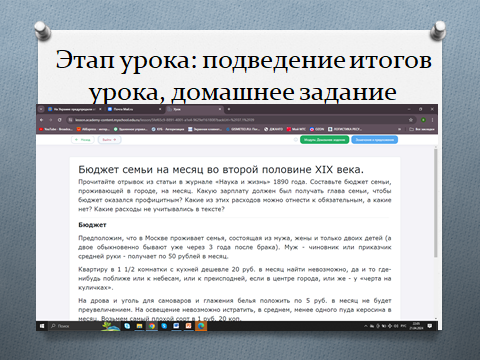Click the blue button next to the green one

pos(375,140)
